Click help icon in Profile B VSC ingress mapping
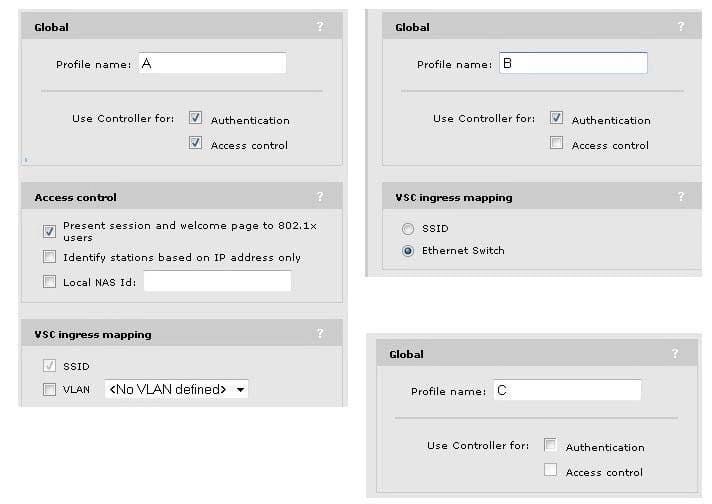Viewport: 712px width, 504px height. coord(681,197)
